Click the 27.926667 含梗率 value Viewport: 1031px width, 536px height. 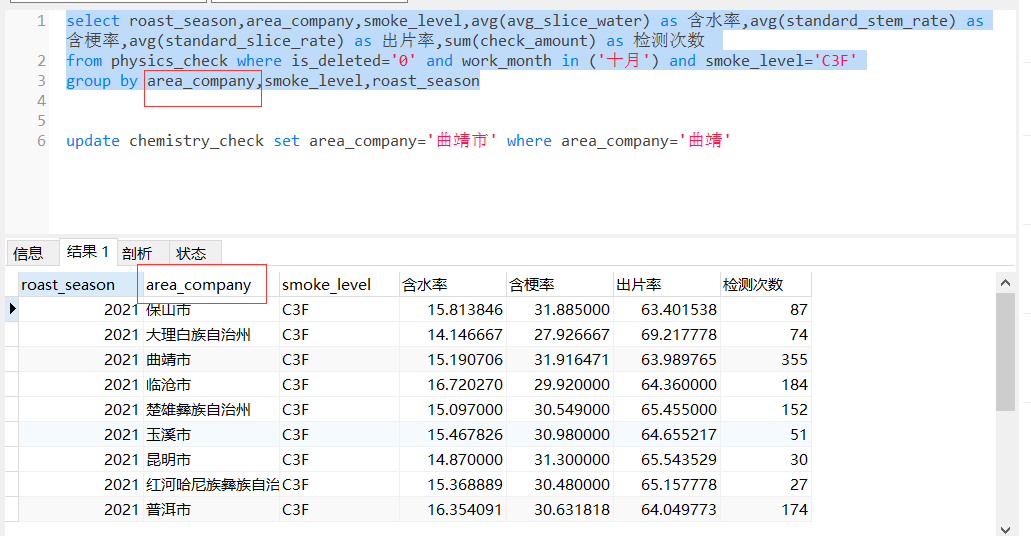pyautogui.click(x=571, y=335)
